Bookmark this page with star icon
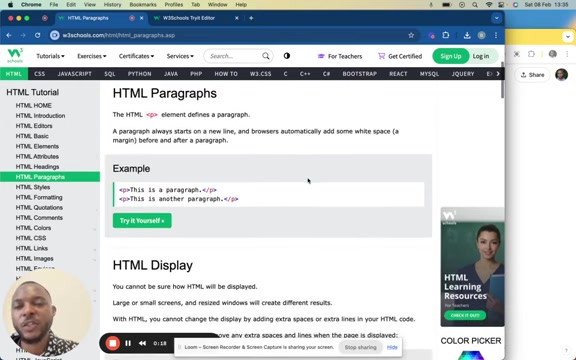Viewport: 576px width, 360px height. pos(411,35)
